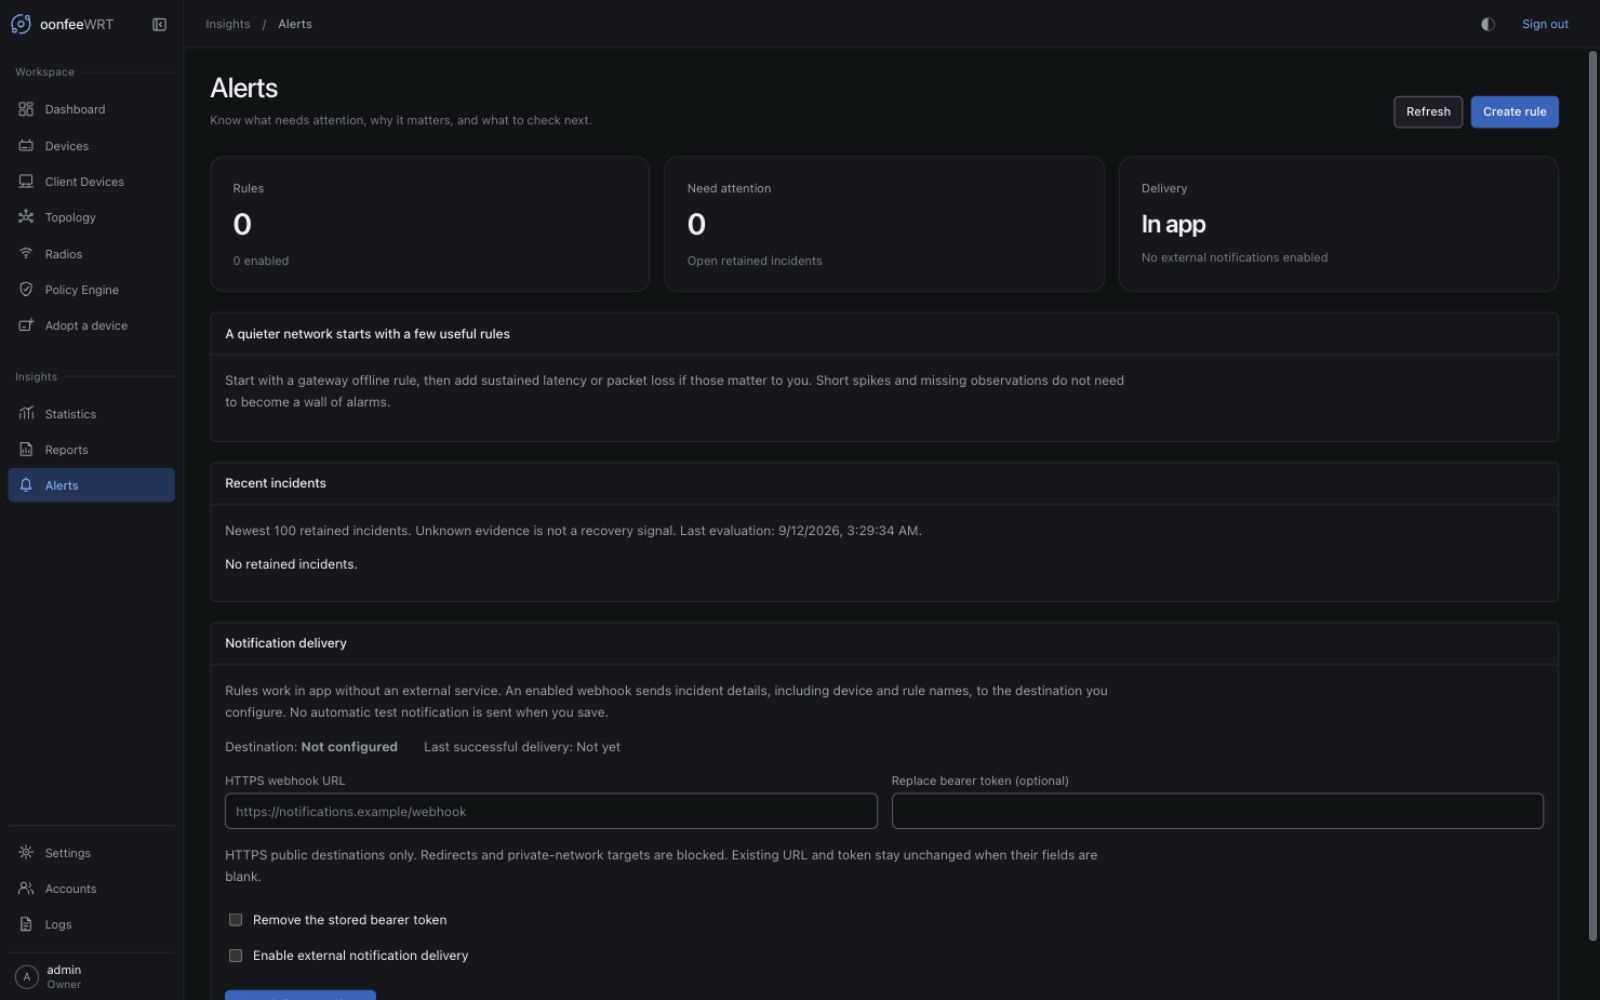Collapse the sidebar with panel icon
This screenshot has width=1600, height=1000.
159,24
